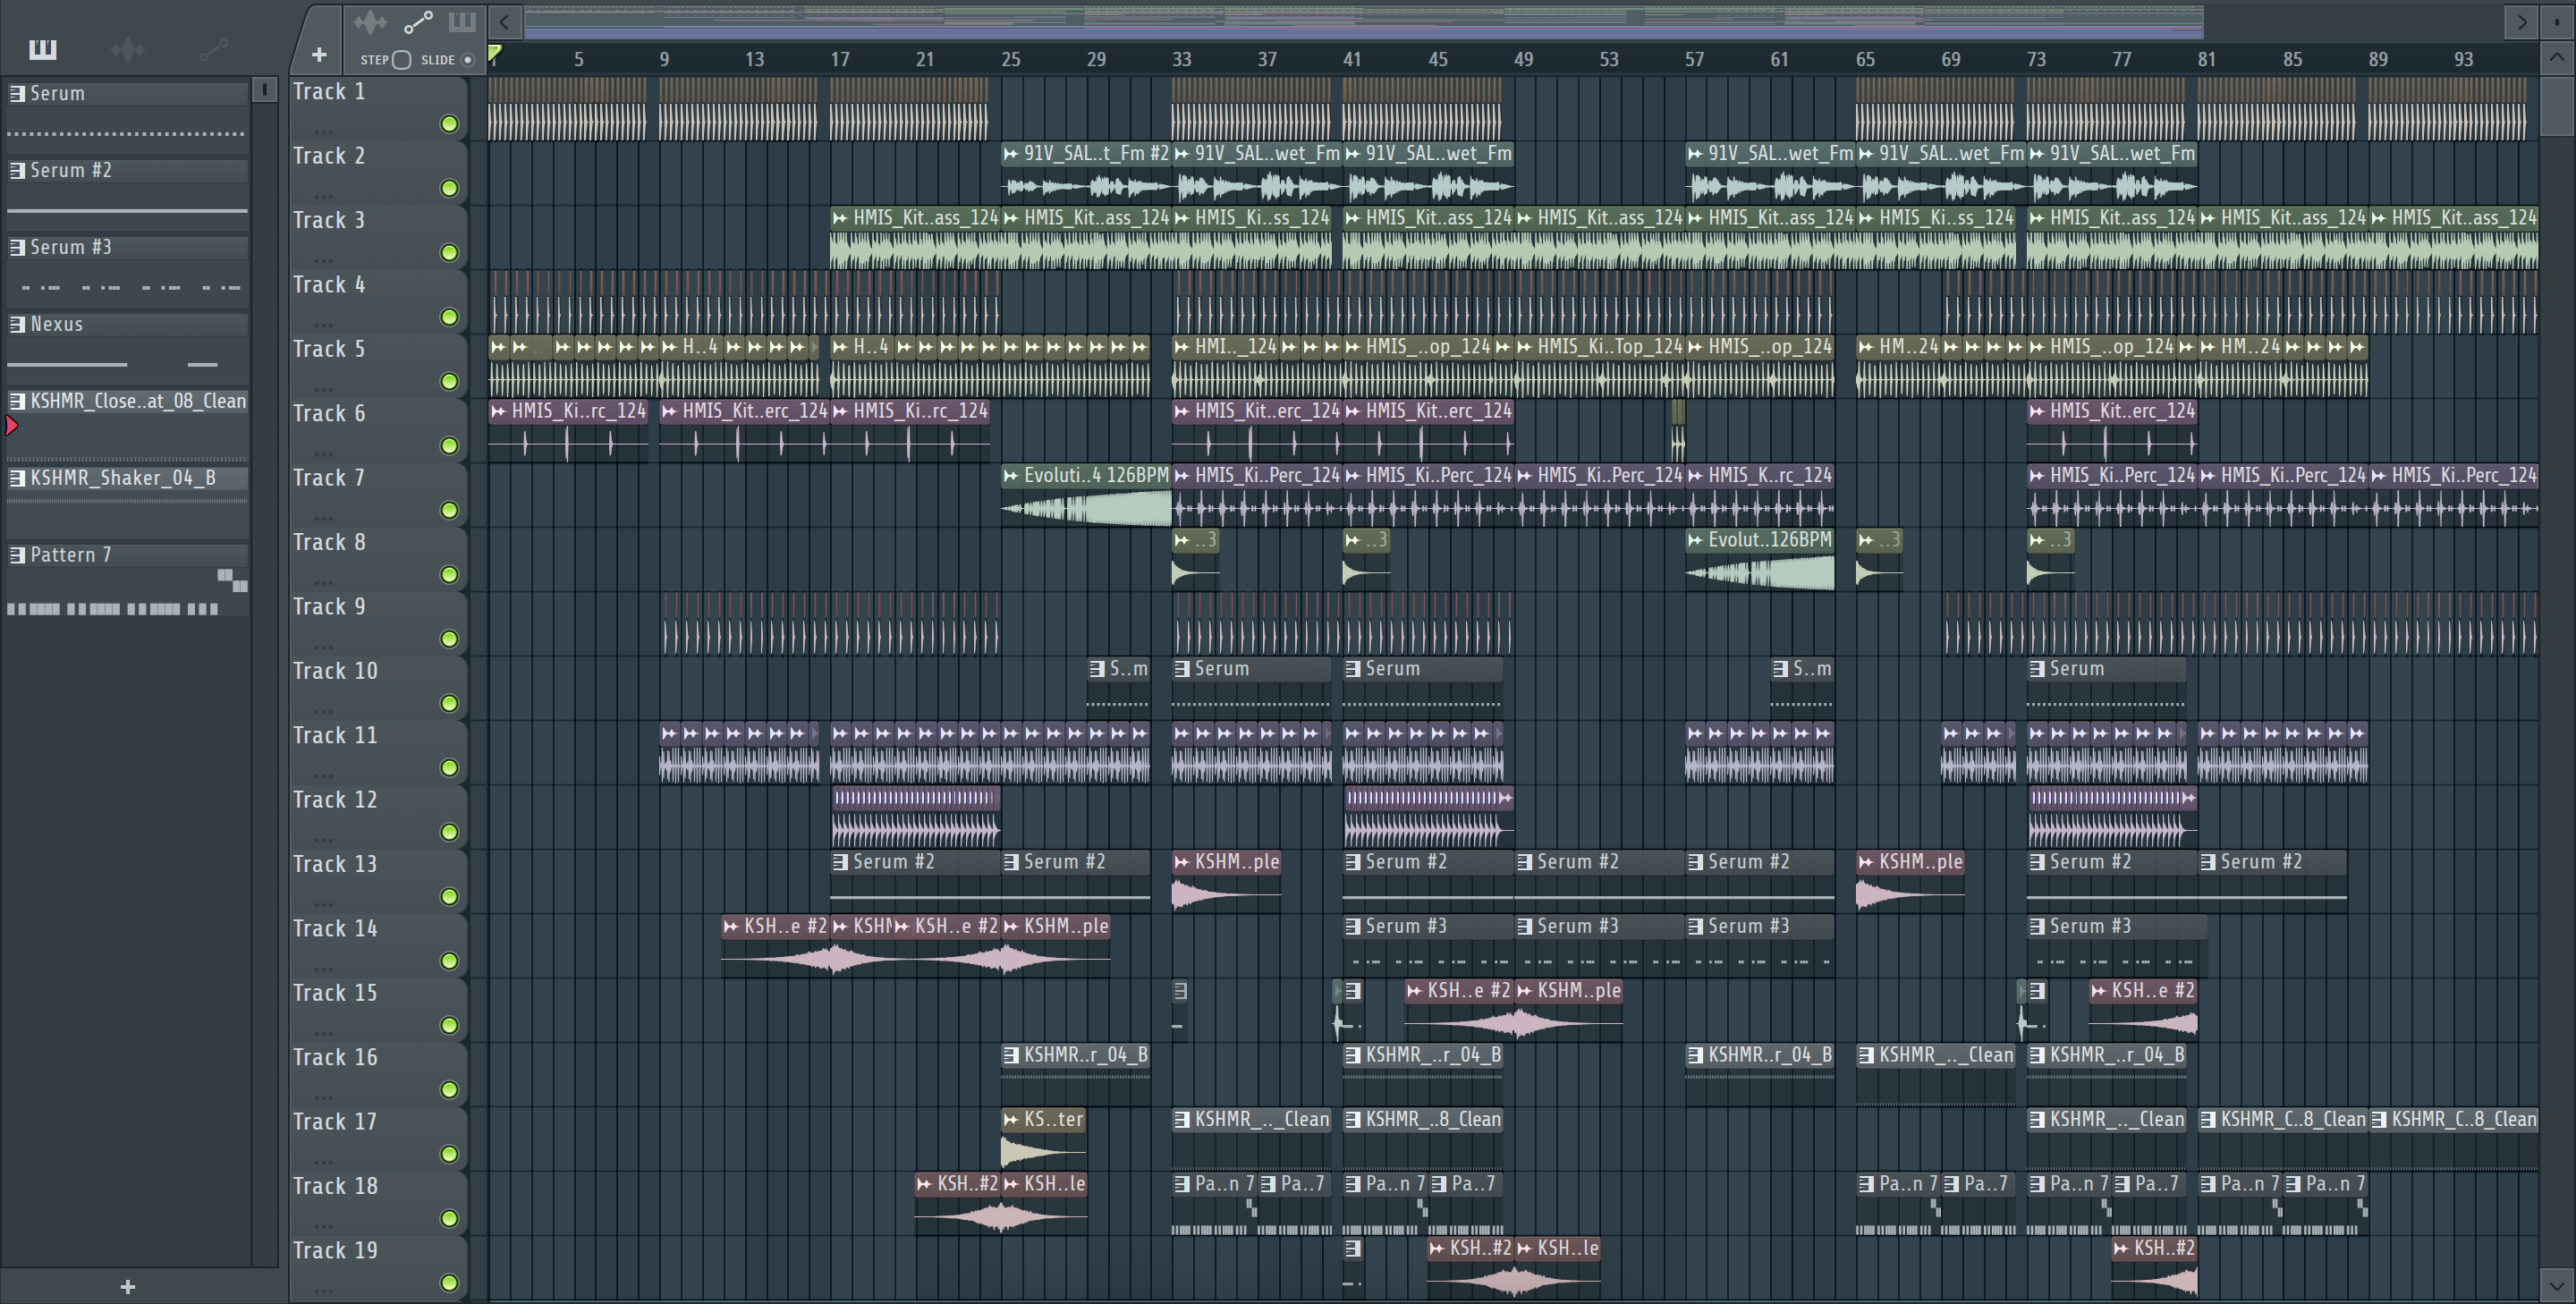Switch picker to automation clips tab
2576x1304 pixels.
click(213, 49)
